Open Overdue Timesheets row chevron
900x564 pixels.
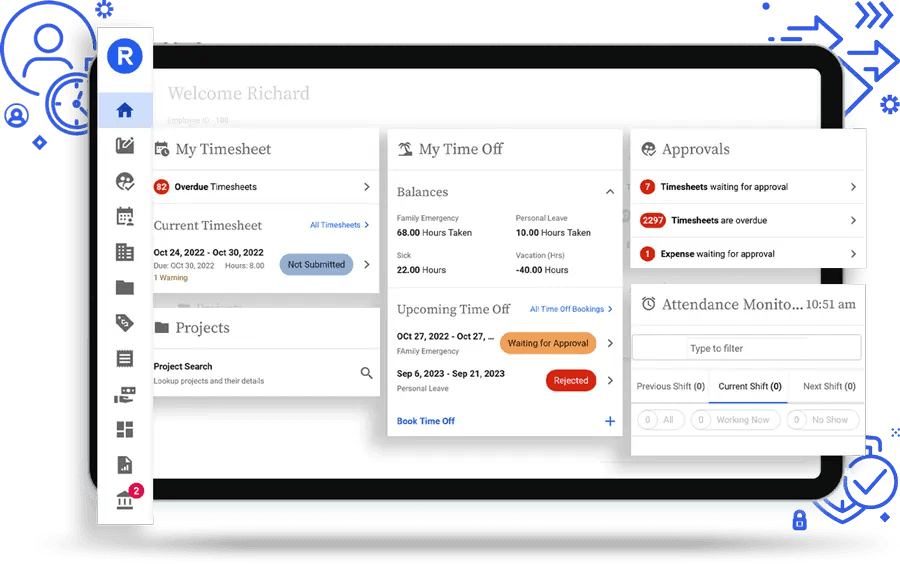coord(367,186)
